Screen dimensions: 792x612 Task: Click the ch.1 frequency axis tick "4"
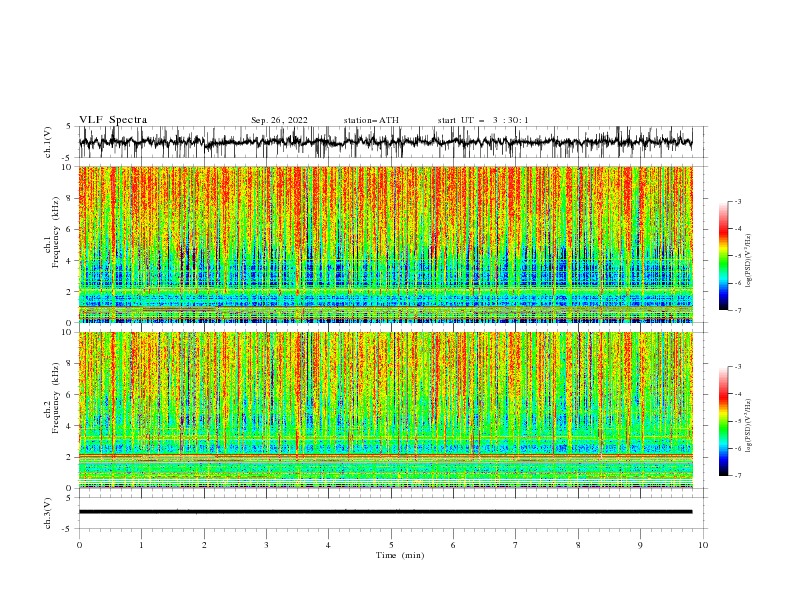click(x=69, y=261)
